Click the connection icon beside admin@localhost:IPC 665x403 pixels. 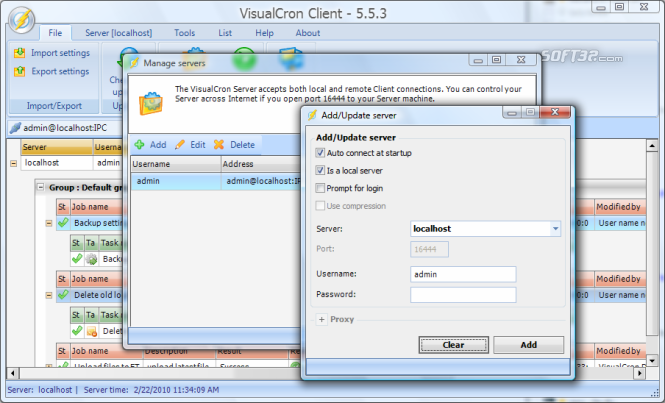(x=15, y=128)
